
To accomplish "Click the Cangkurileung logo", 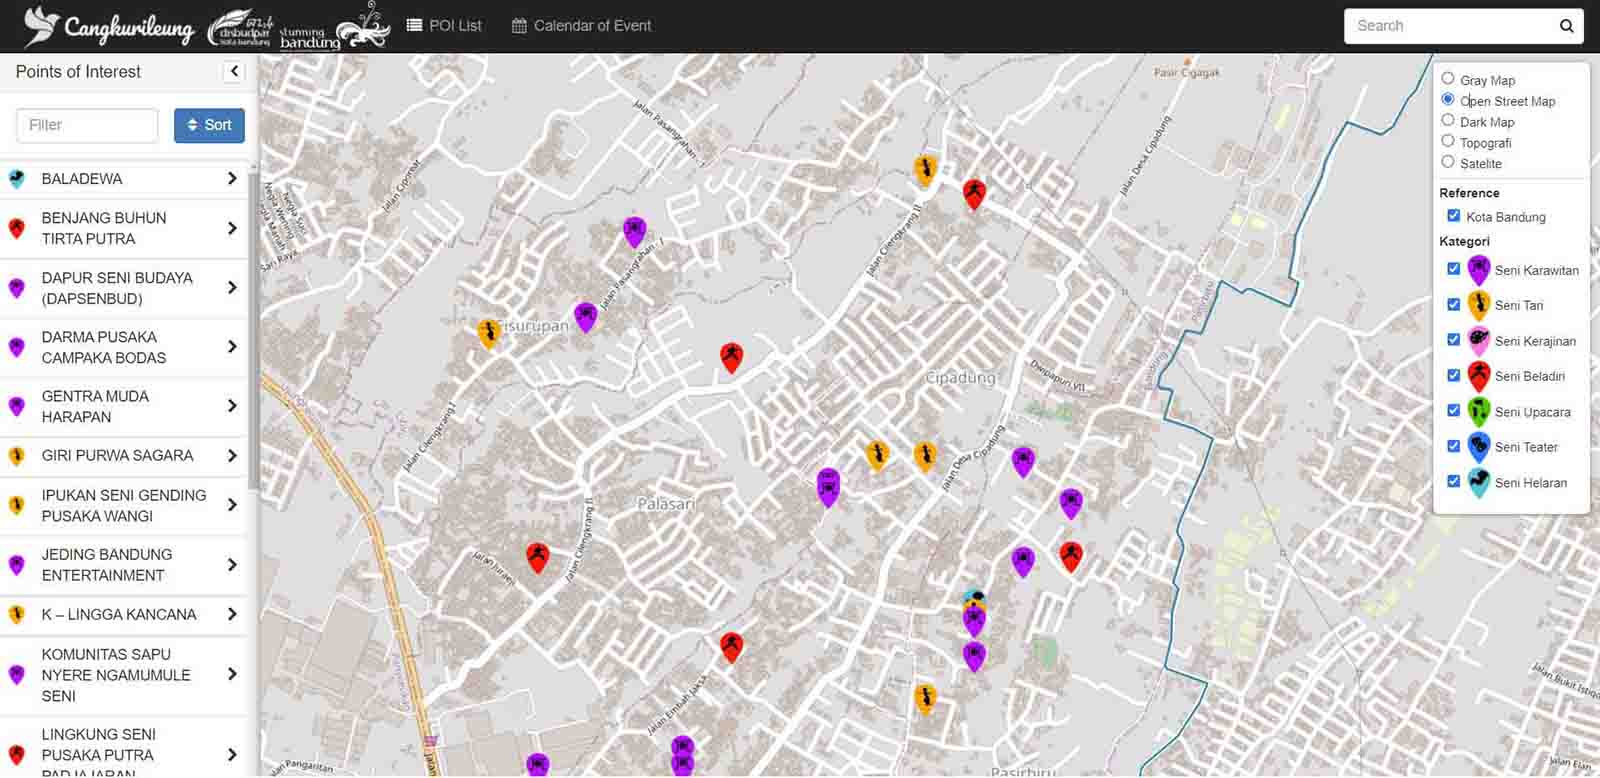I will pyautogui.click(x=110, y=26).
